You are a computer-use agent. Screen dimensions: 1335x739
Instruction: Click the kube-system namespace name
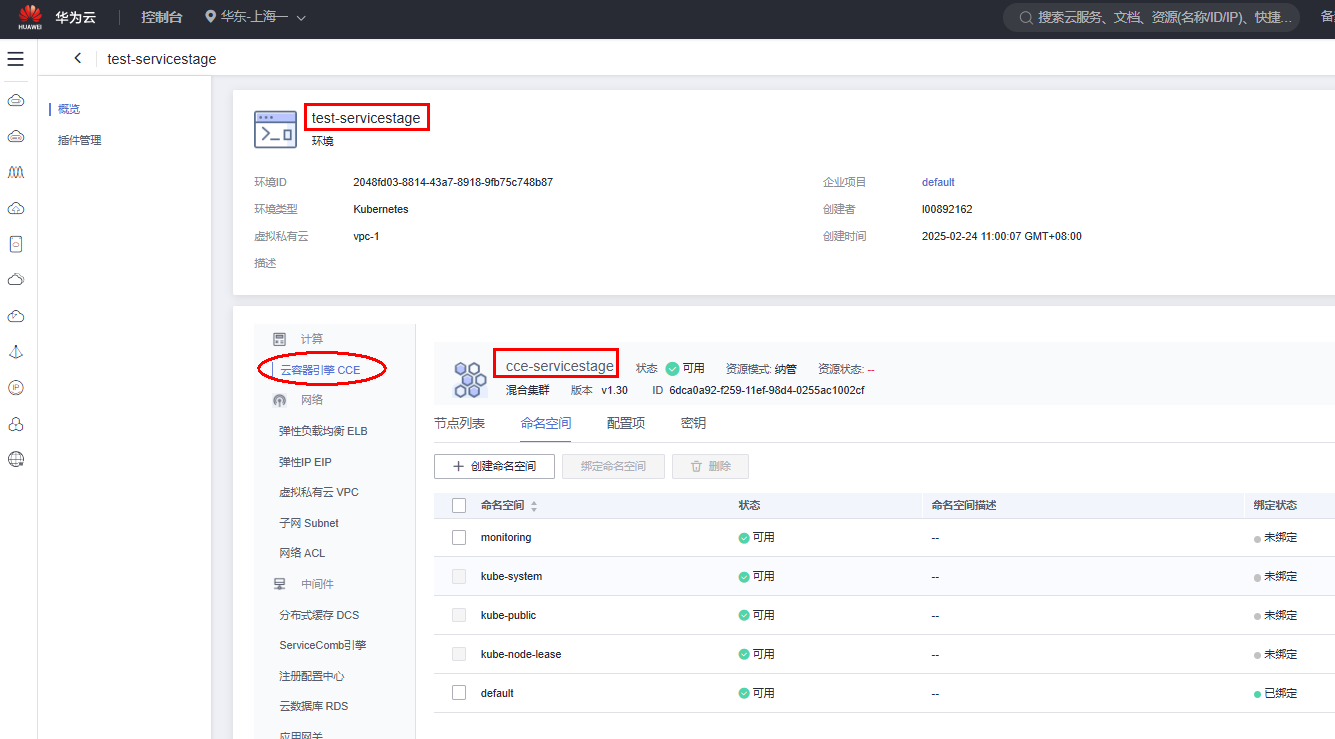(511, 576)
